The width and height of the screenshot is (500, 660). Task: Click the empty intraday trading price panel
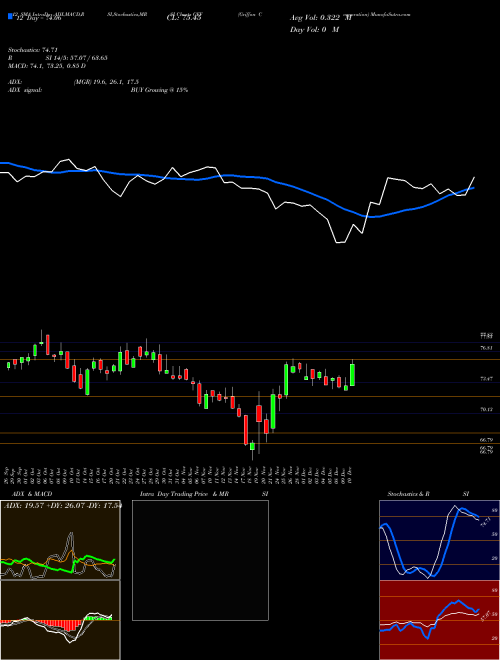pos(200,560)
